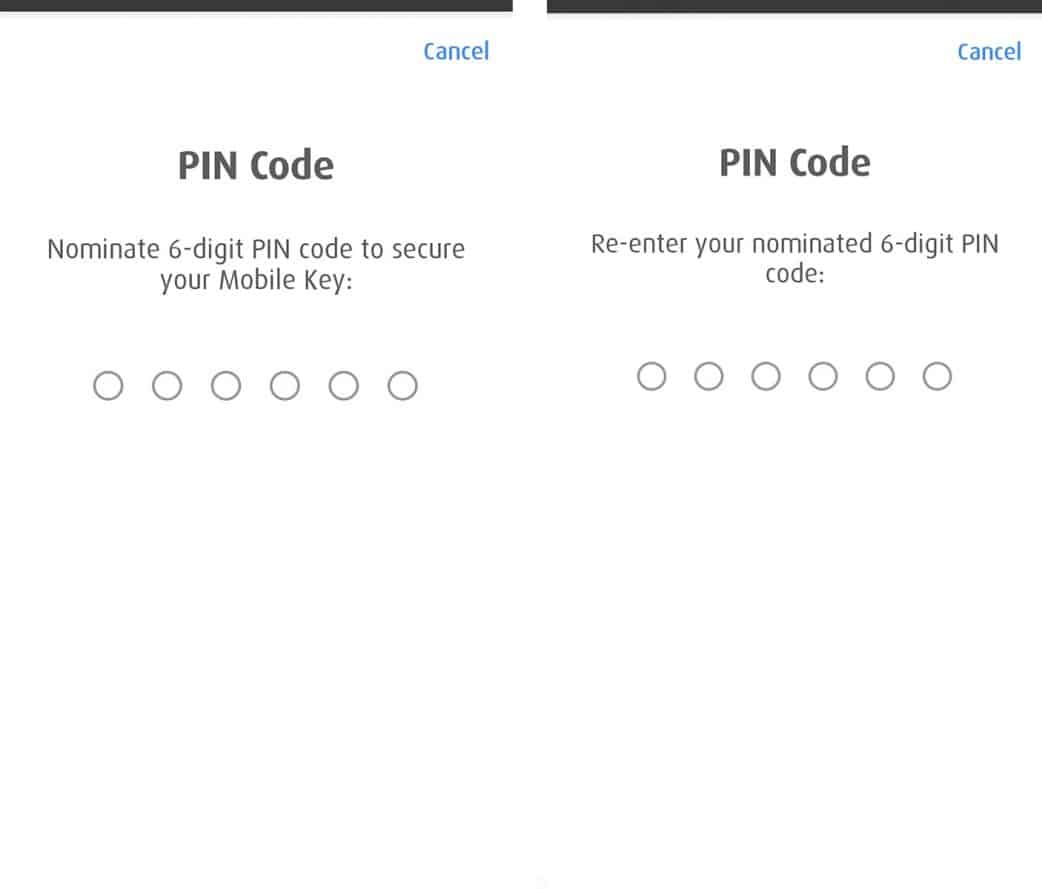The image size is (1042, 889).
Task: Tap the fourth PIN circle on left screen
Action: (x=285, y=385)
